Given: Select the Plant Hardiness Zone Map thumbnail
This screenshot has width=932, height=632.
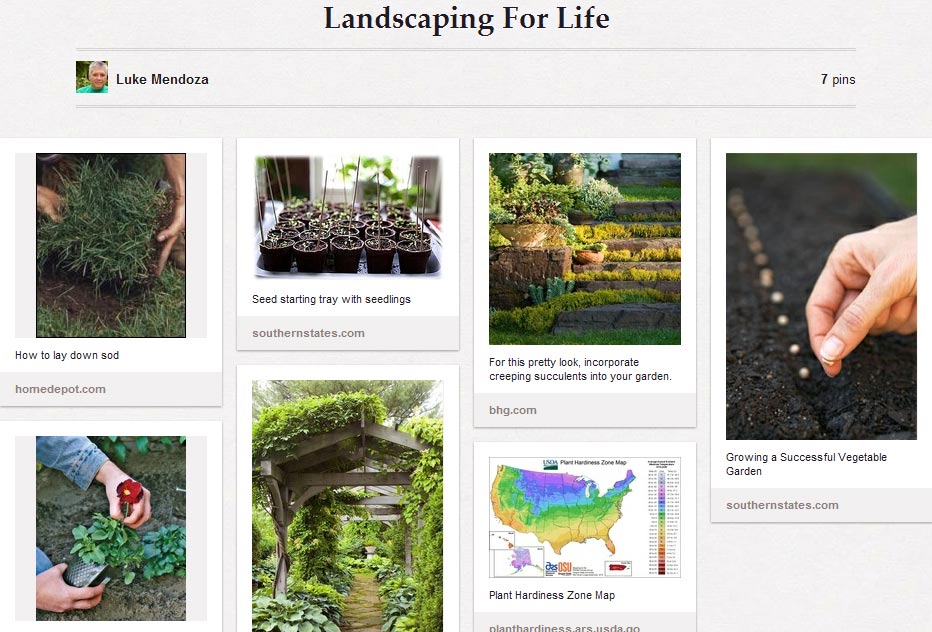Looking at the screenshot, I should tap(584, 516).
